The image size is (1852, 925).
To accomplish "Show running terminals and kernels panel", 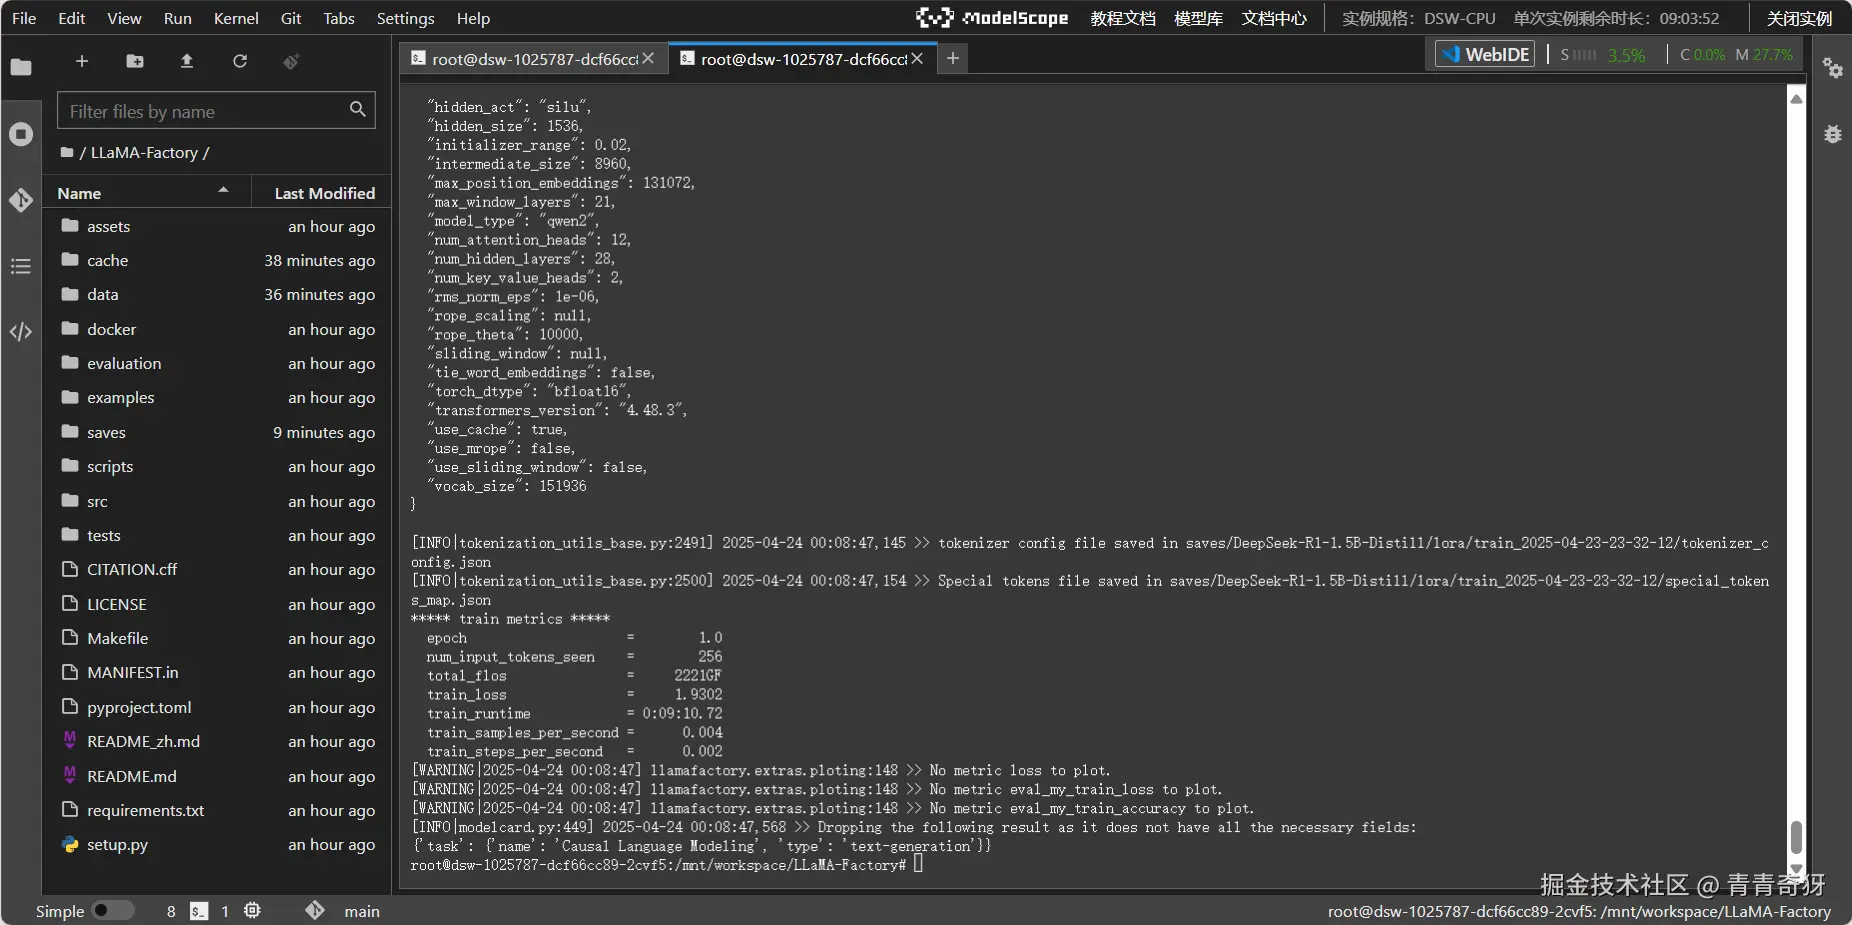I will pos(21,134).
